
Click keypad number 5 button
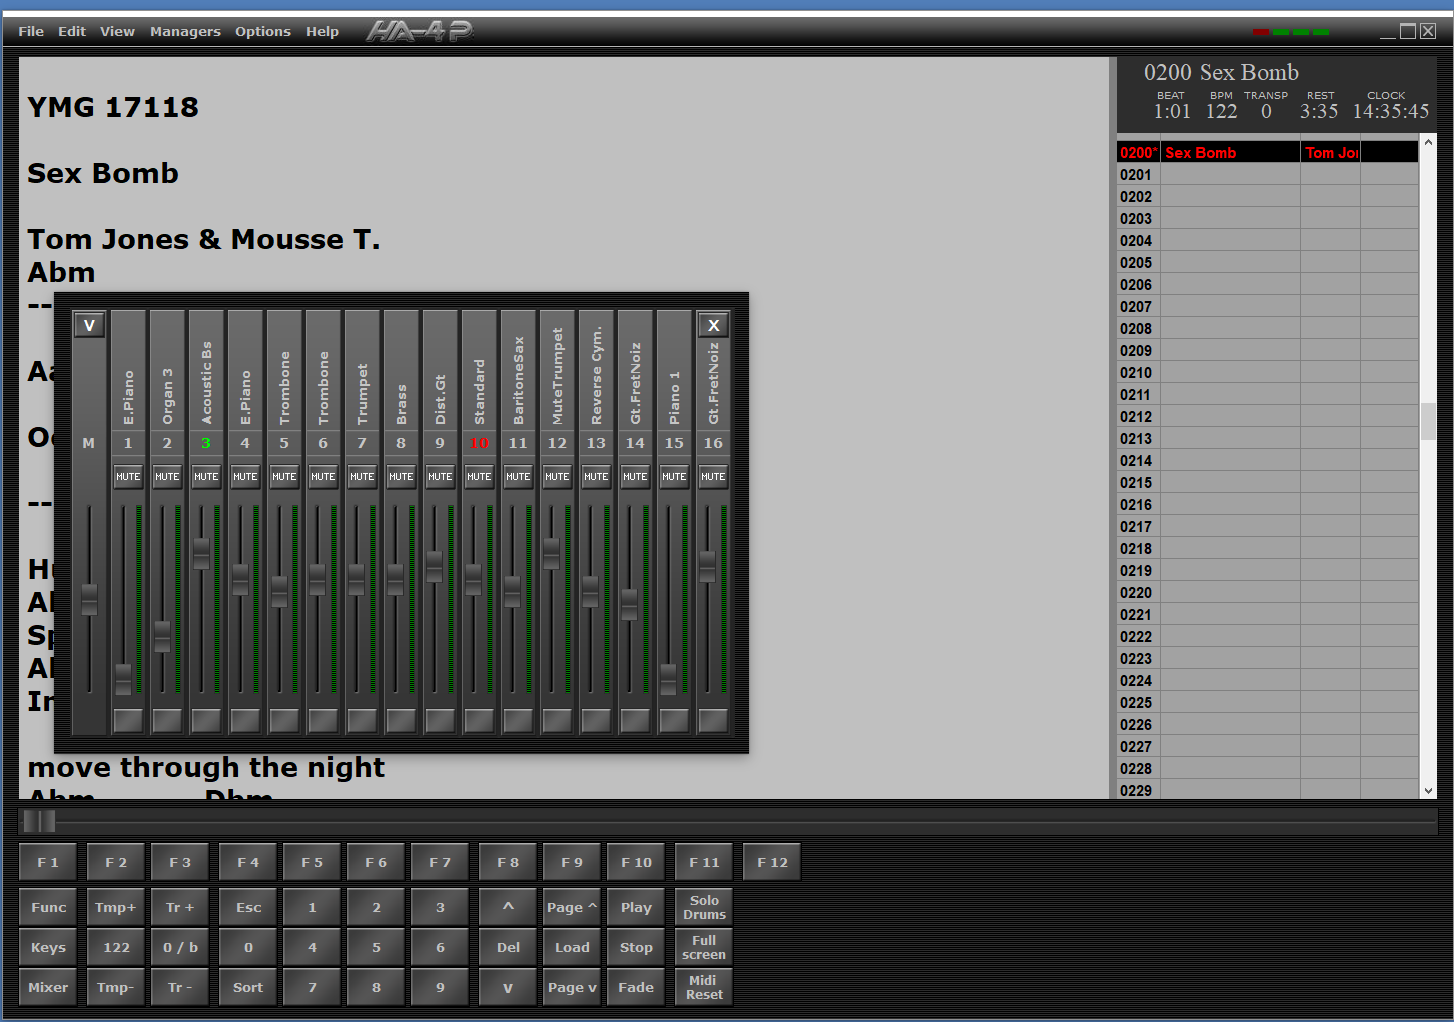pyautogui.click(x=376, y=947)
